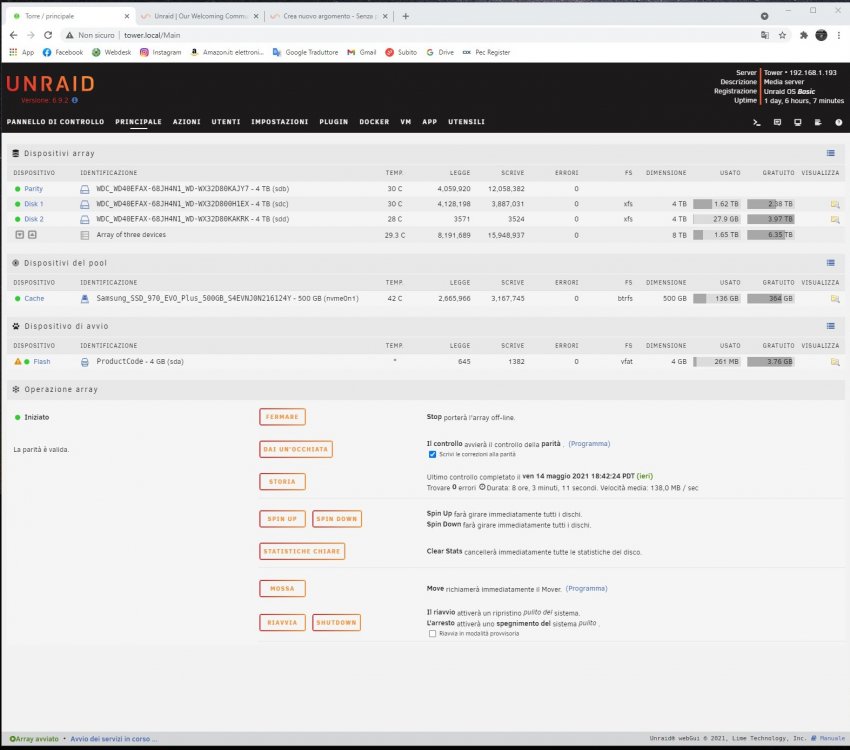Click Google Translate icon in address bar
This screenshot has height=750, width=850.
click(764, 35)
